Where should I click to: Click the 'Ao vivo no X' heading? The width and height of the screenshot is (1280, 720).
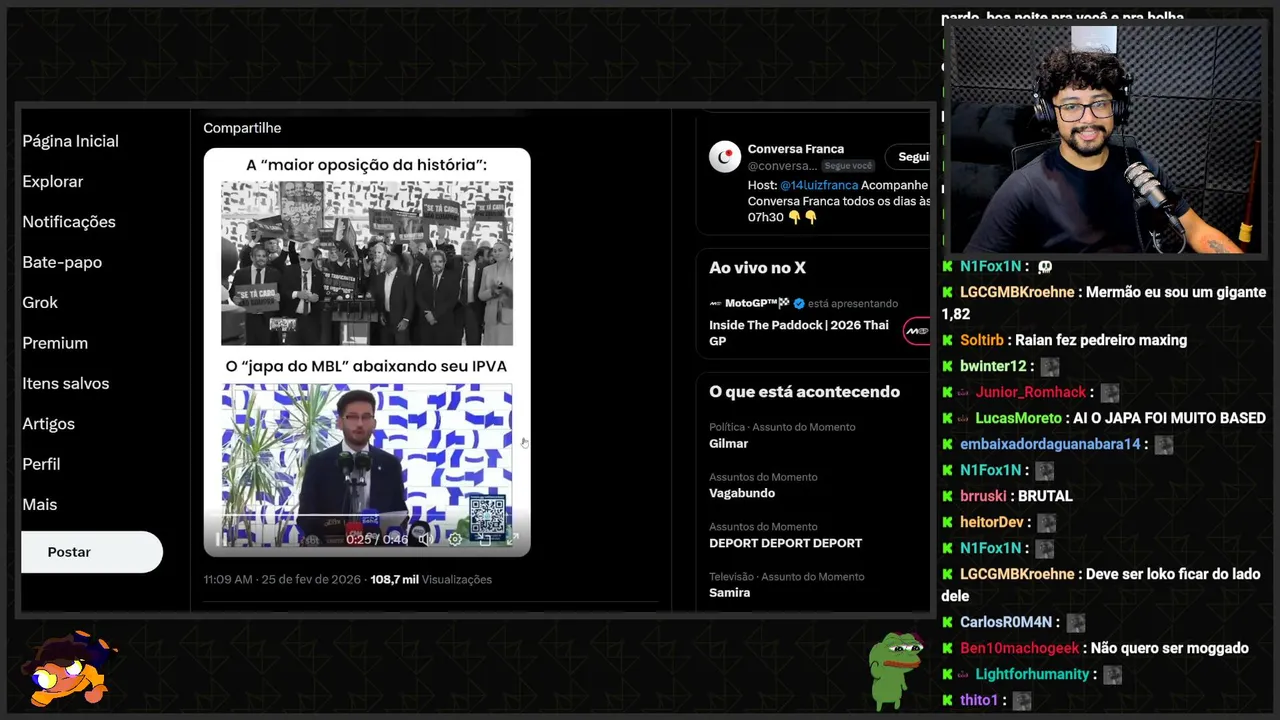tap(757, 268)
